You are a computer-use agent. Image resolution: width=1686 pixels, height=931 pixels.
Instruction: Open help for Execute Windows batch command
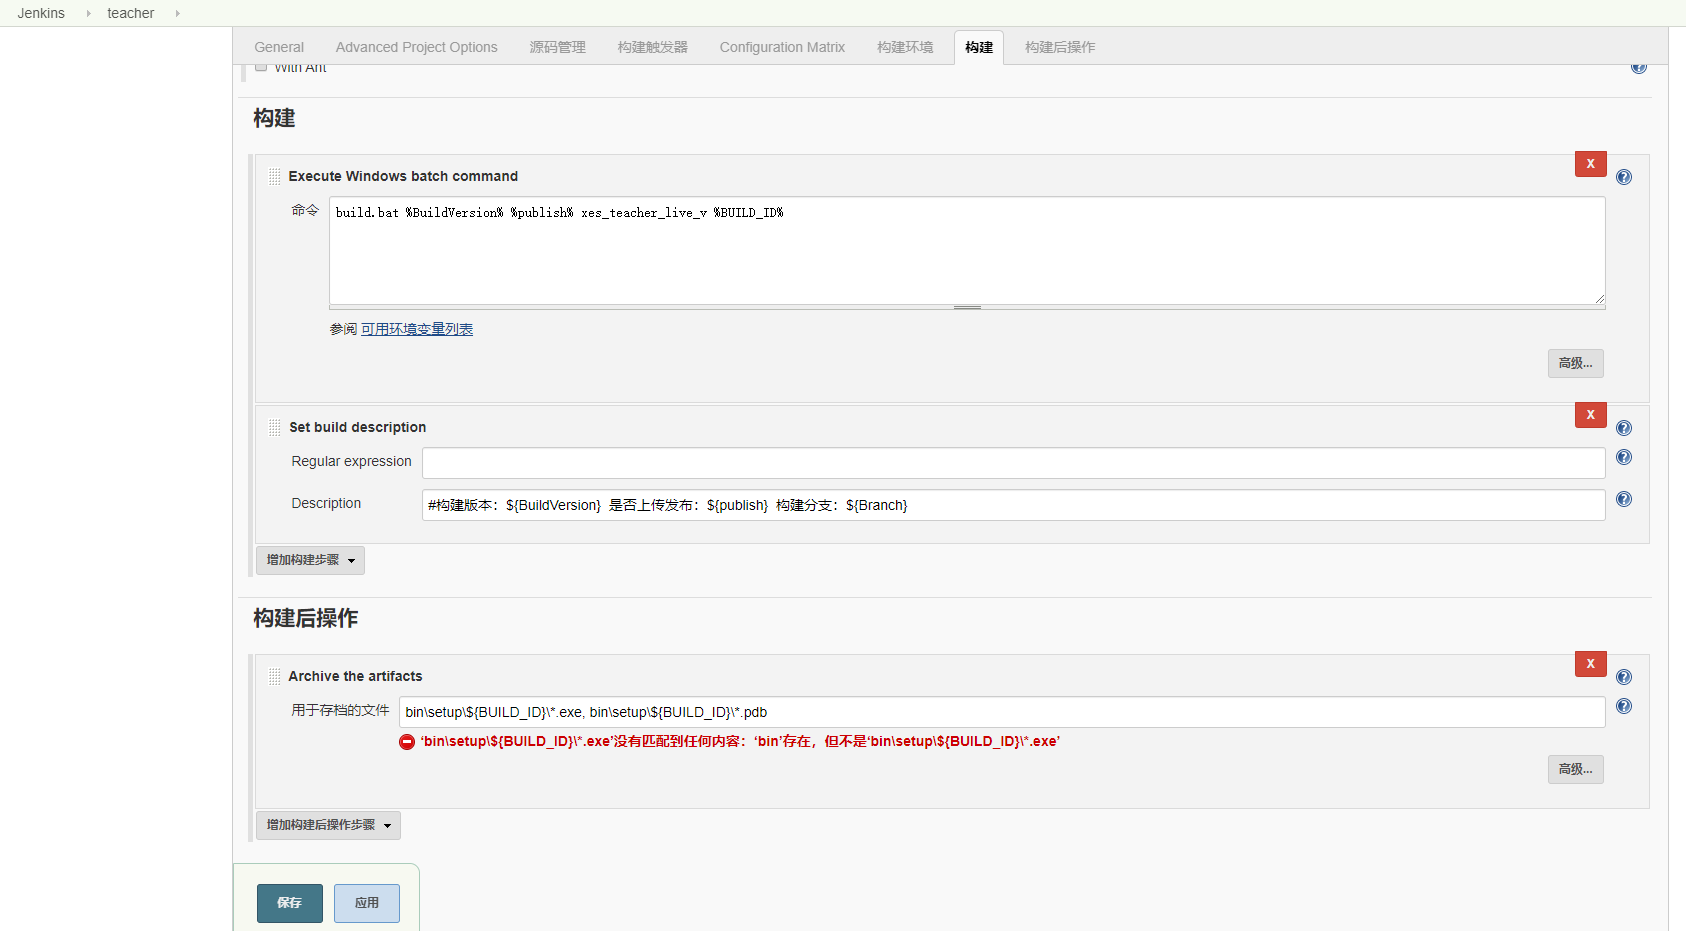coord(1624,177)
